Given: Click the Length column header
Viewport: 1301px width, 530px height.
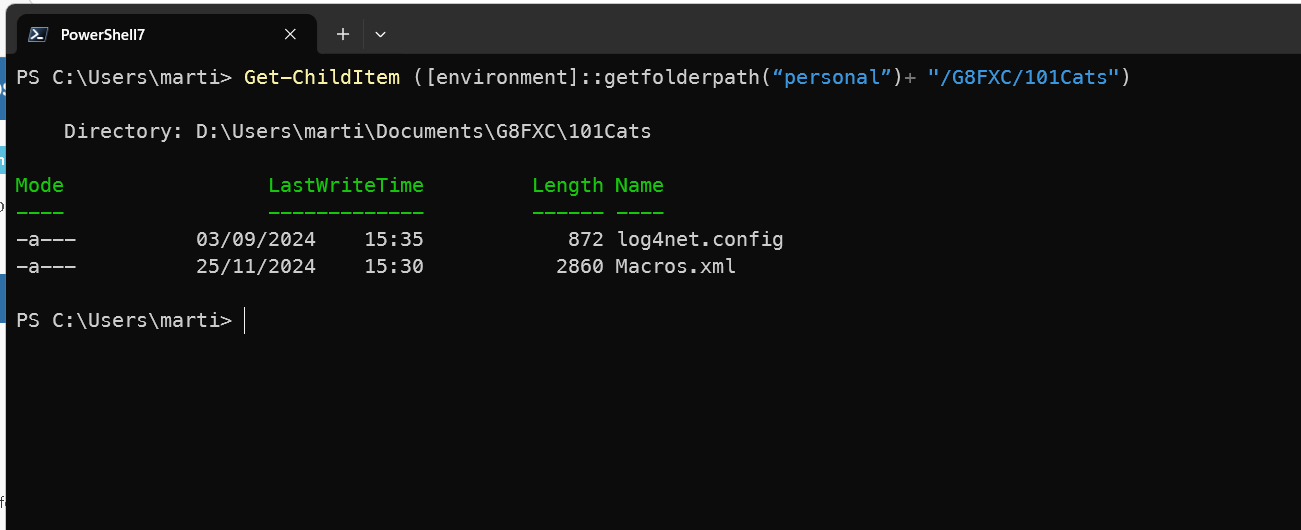Looking at the screenshot, I should pyautogui.click(x=567, y=185).
